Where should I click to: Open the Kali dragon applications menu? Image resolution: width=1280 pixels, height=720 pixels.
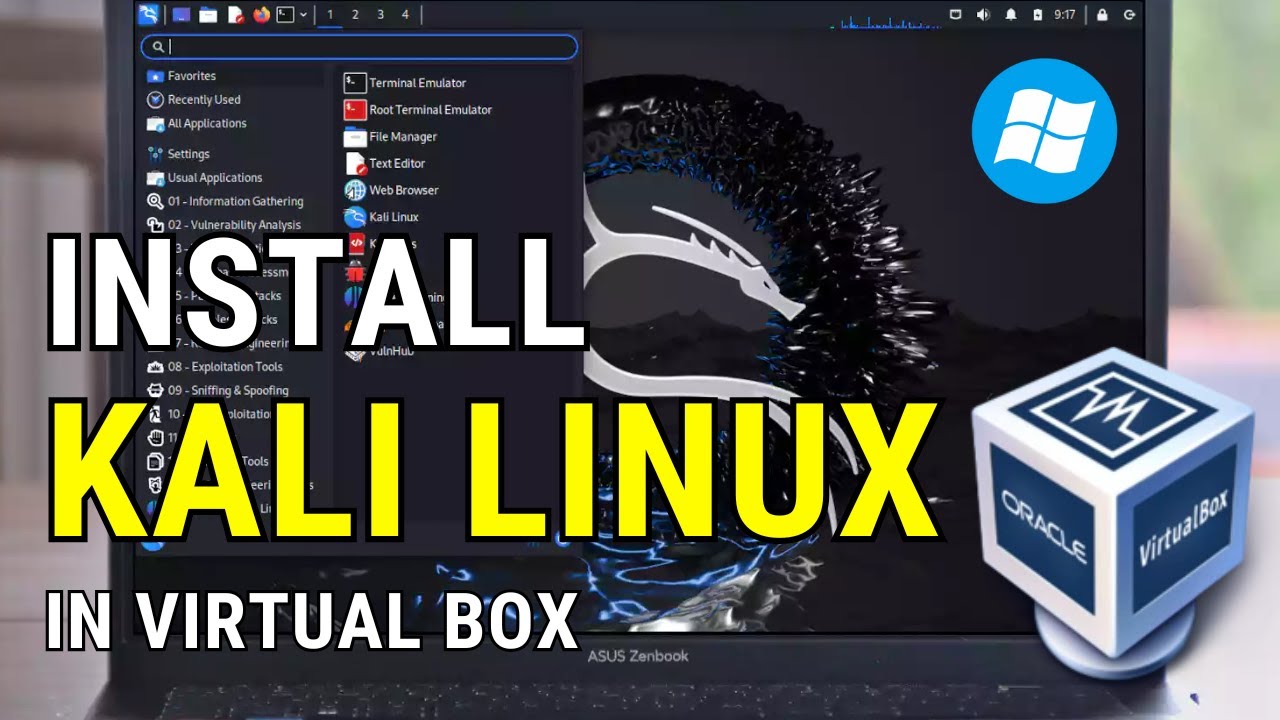(x=148, y=14)
